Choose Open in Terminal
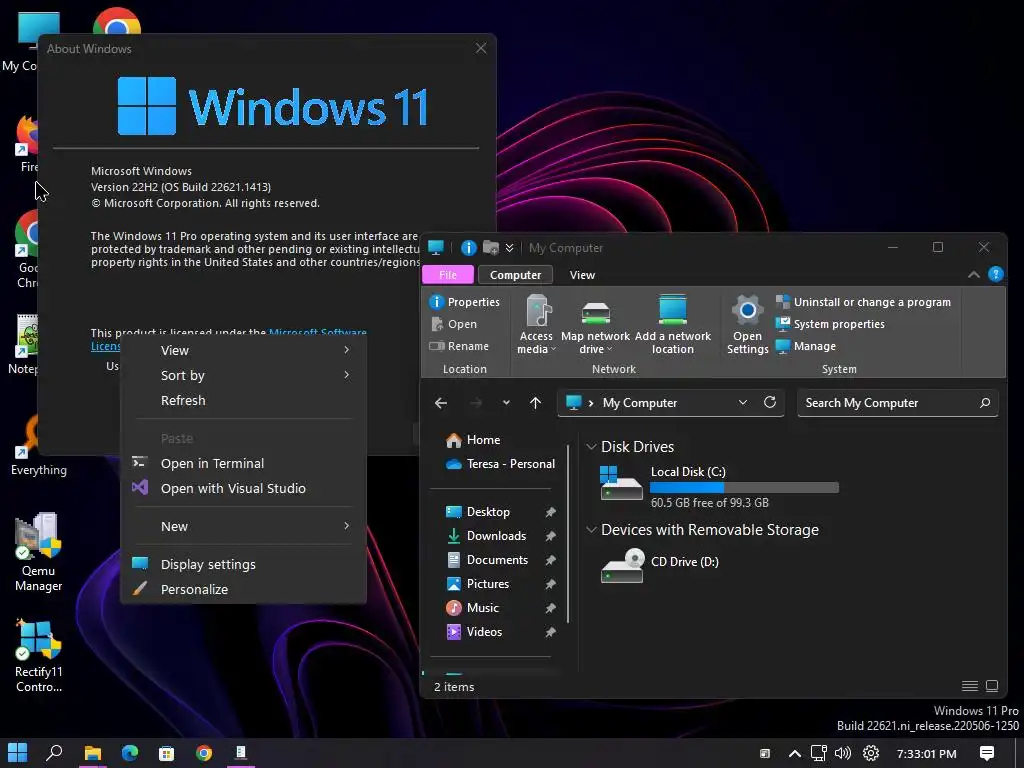The image size is (1024, 768). tap(244, 464)
